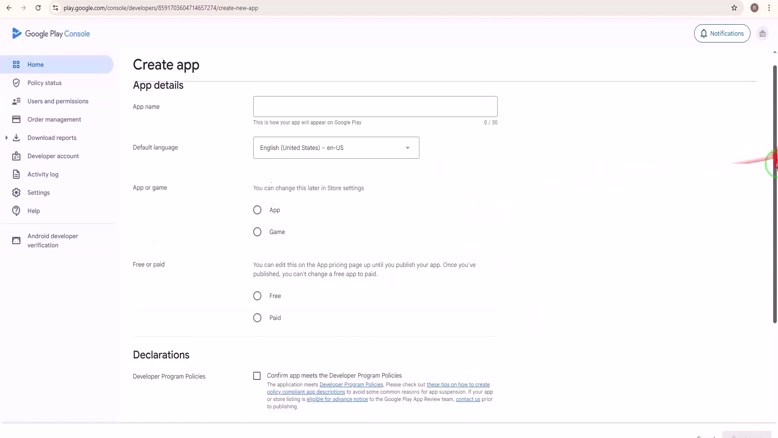Click the Activity log document icon
778x438 pixels.
[x=16, y=174]
